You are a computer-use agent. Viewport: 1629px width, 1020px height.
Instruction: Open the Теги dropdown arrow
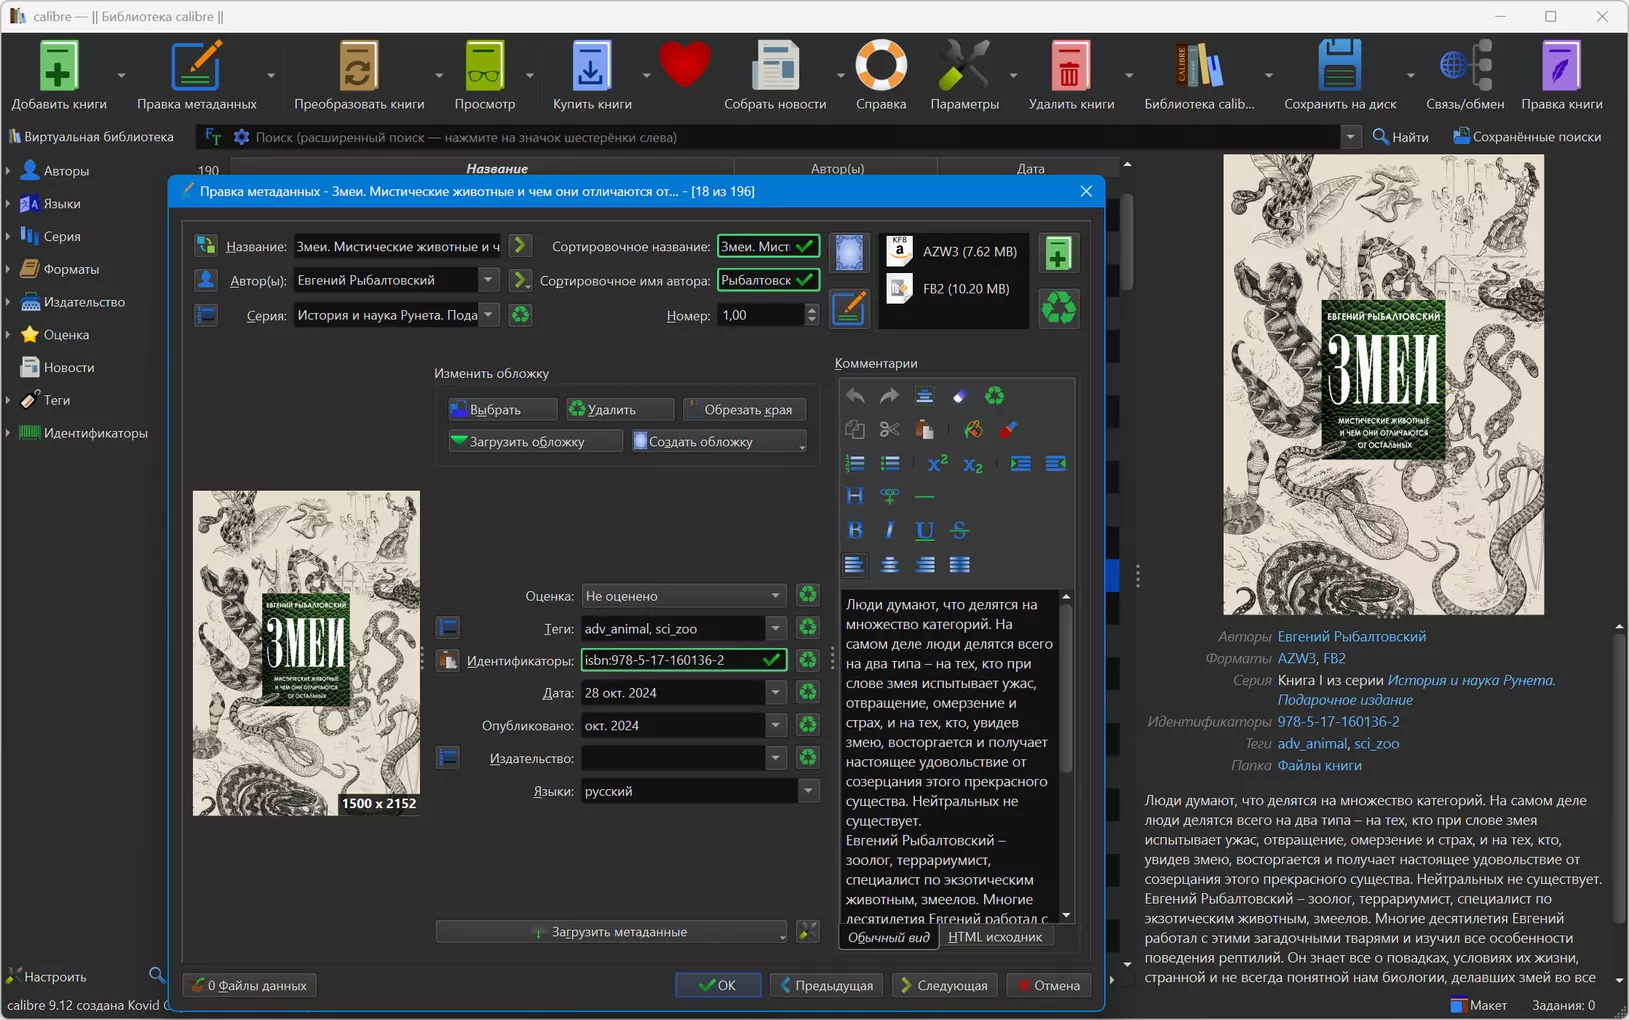[x=775, y=628]
